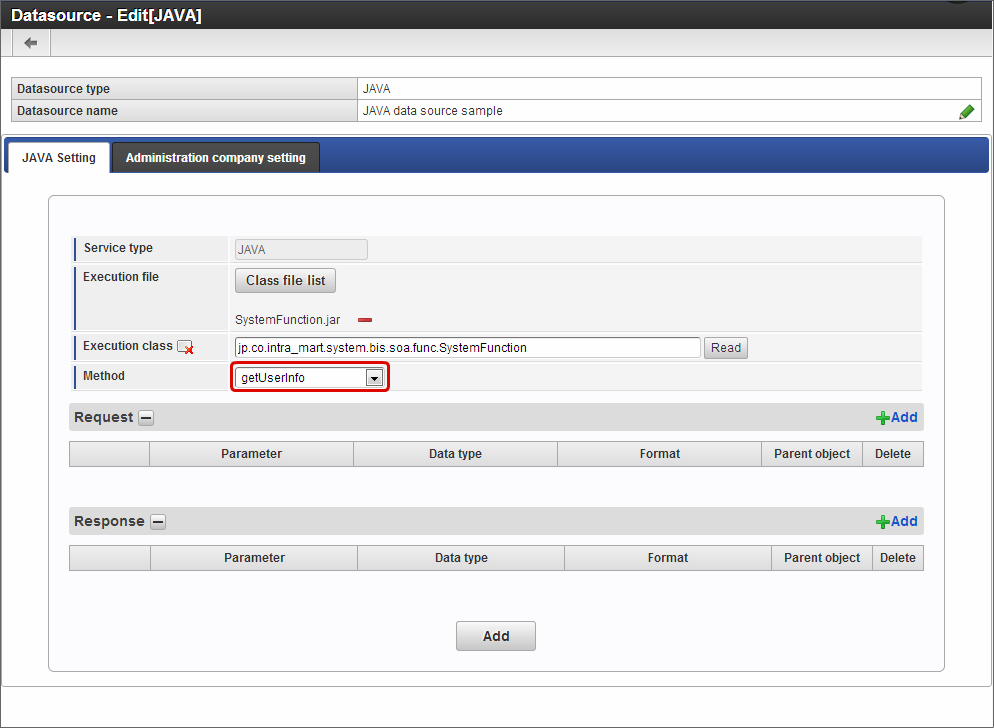Click Response table Parameter column header
994x728 pixels.
click(x=254, y=558)
